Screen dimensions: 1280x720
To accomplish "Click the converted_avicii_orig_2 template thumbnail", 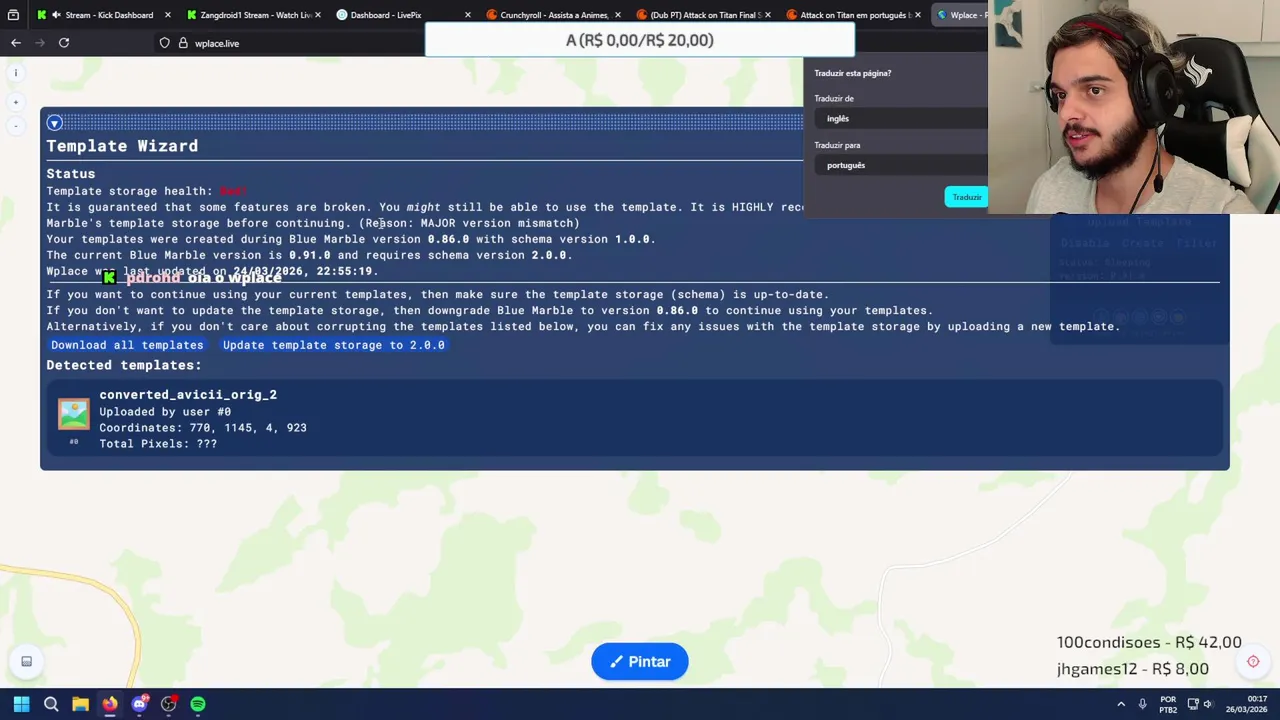I will click(73, 413).
